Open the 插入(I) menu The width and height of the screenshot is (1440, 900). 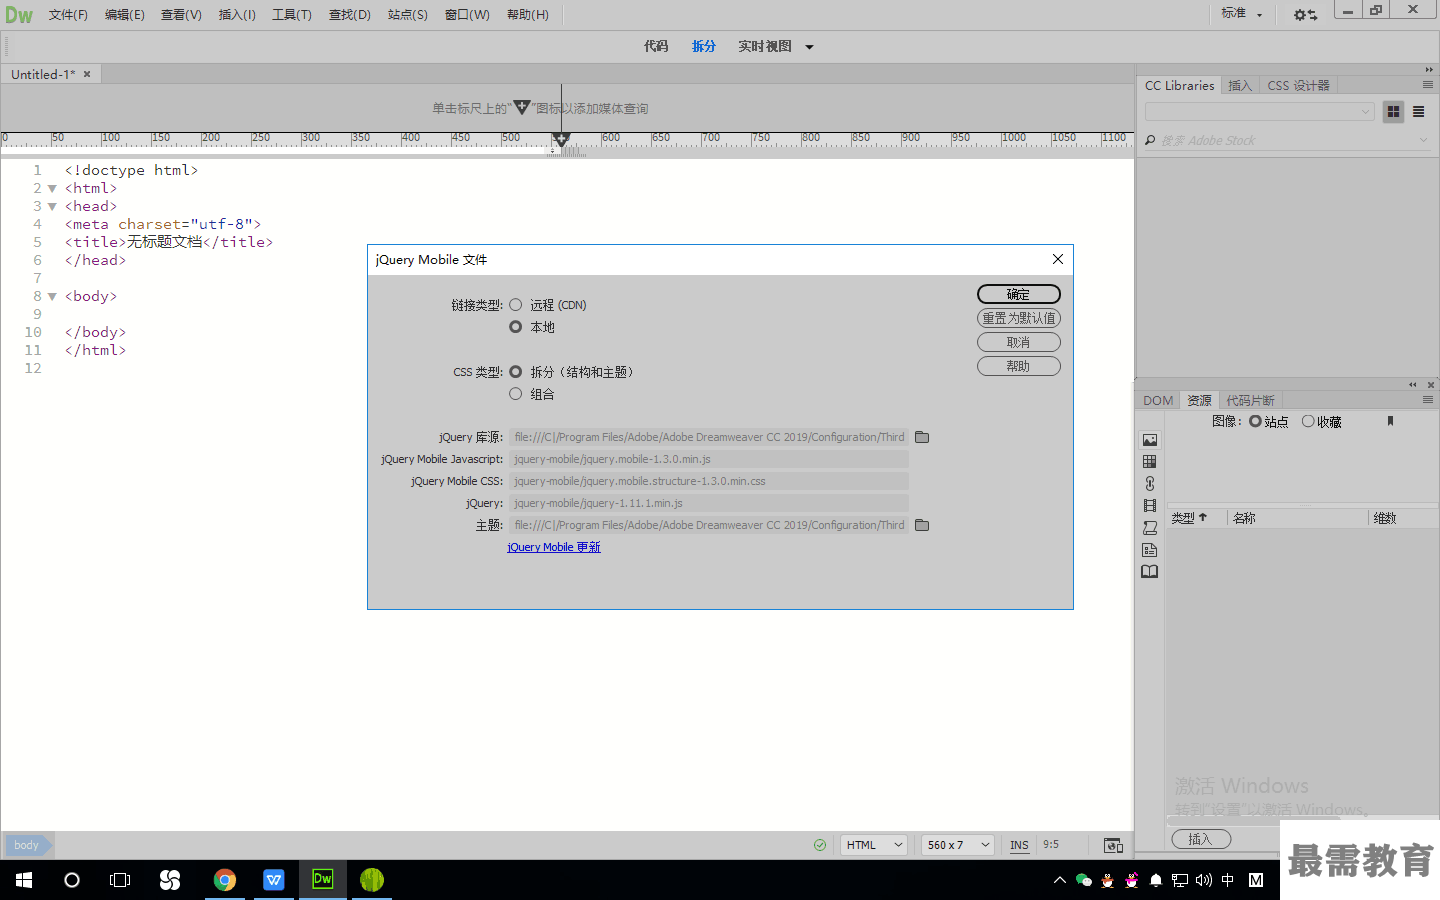[x=237, y=15]
